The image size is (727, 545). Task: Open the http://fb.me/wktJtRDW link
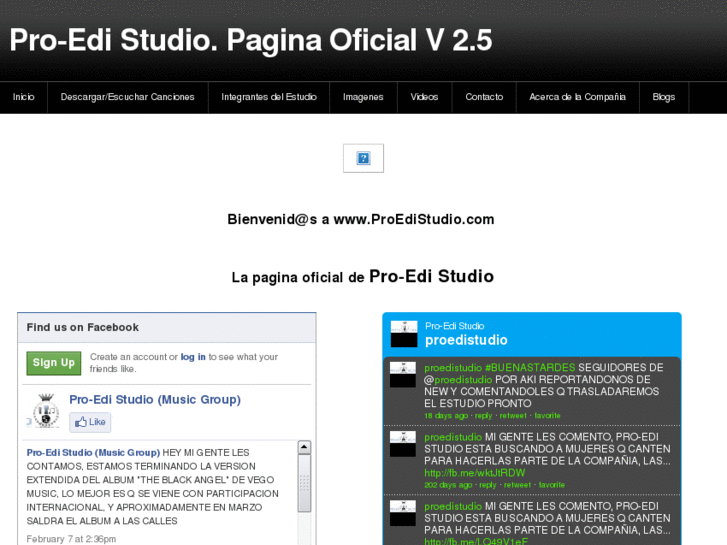tap(475, 473)
